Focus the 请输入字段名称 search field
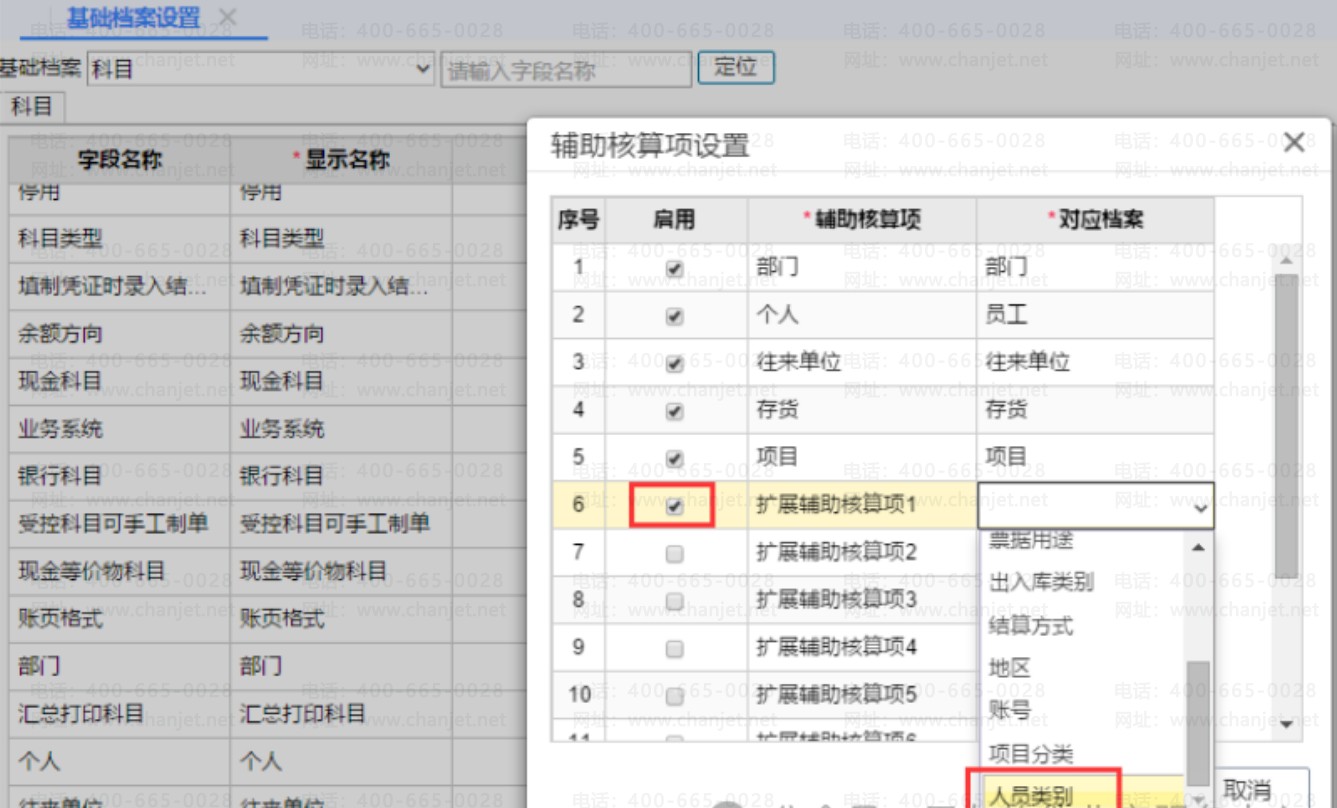 pyautogui.click(x=566, y=69)
